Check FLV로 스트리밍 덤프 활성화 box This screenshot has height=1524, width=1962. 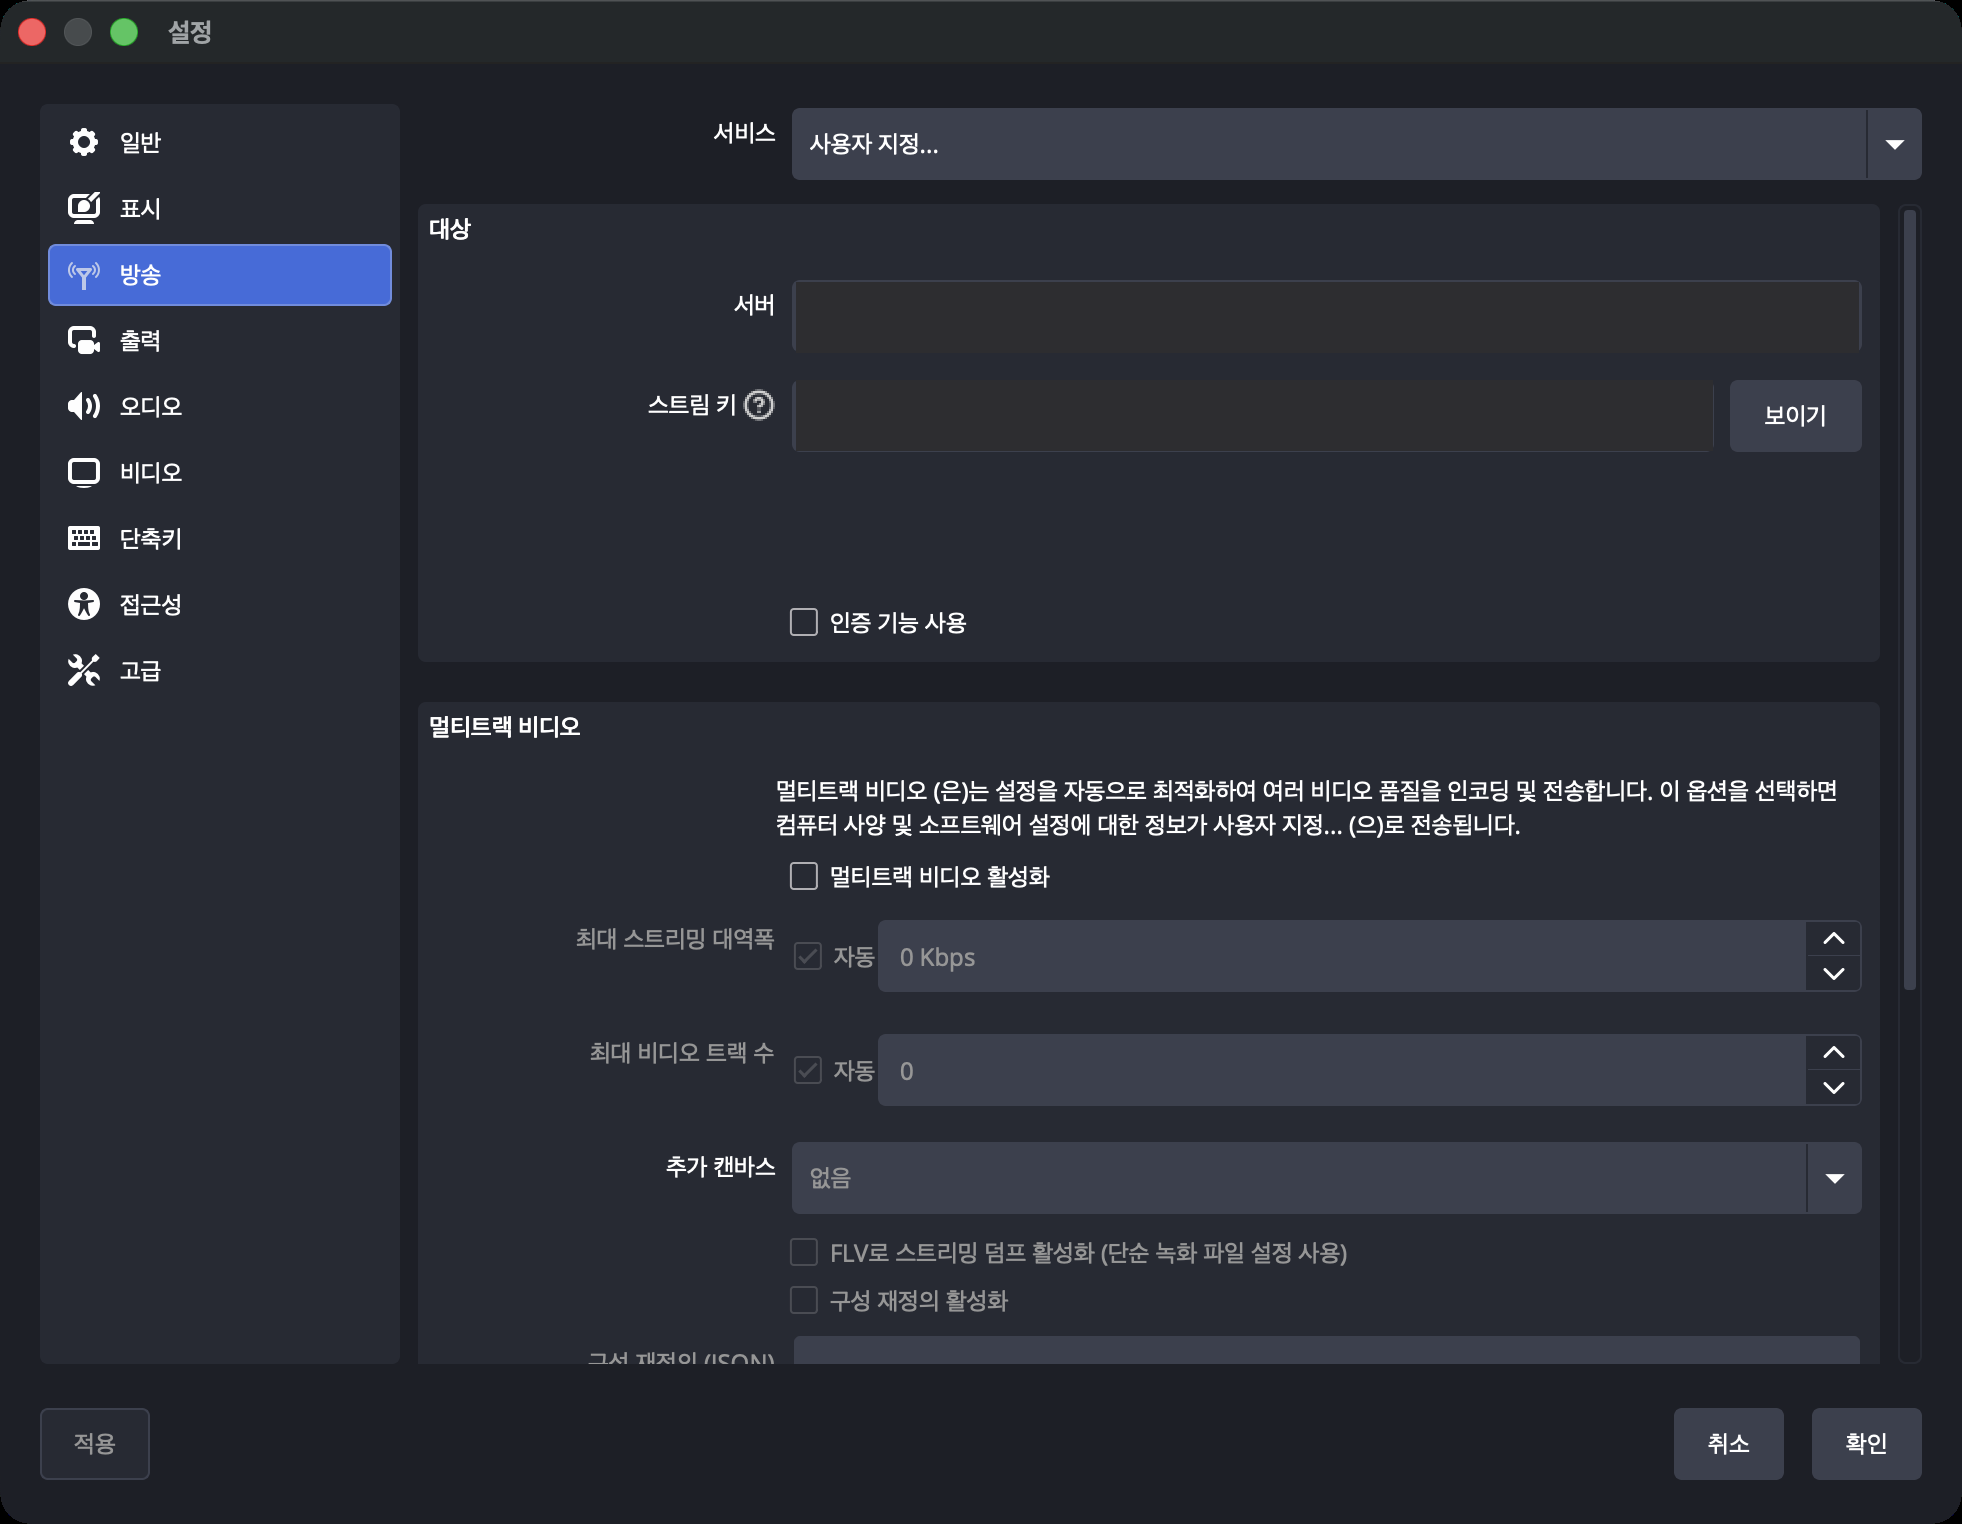[x=804, y=1252]
